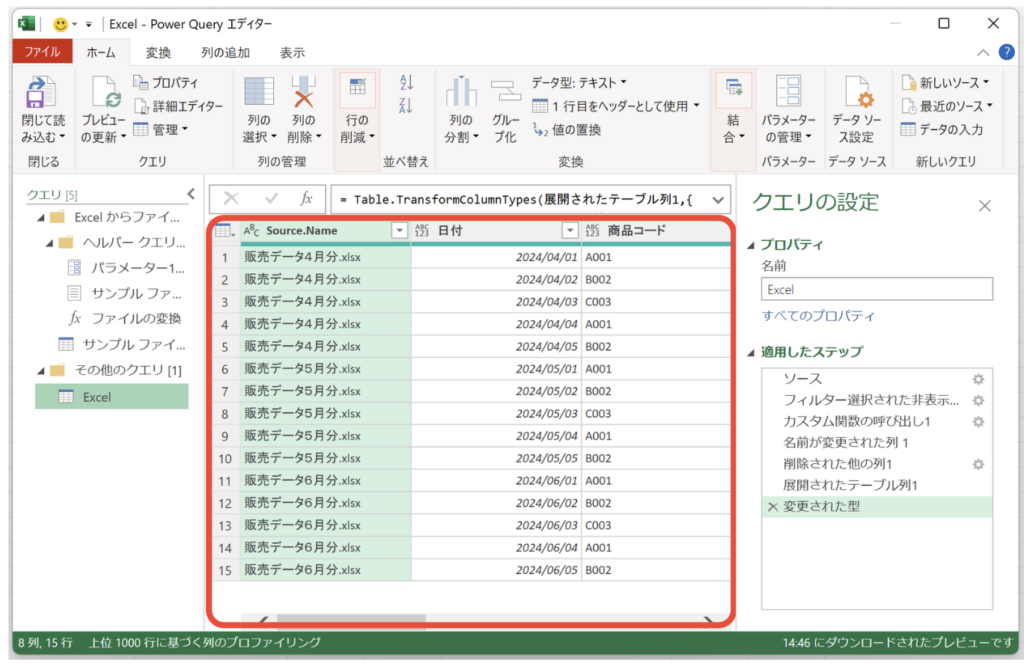
Task: Collapse the クエリ pane with the arrow
Action: pos(191,194)
